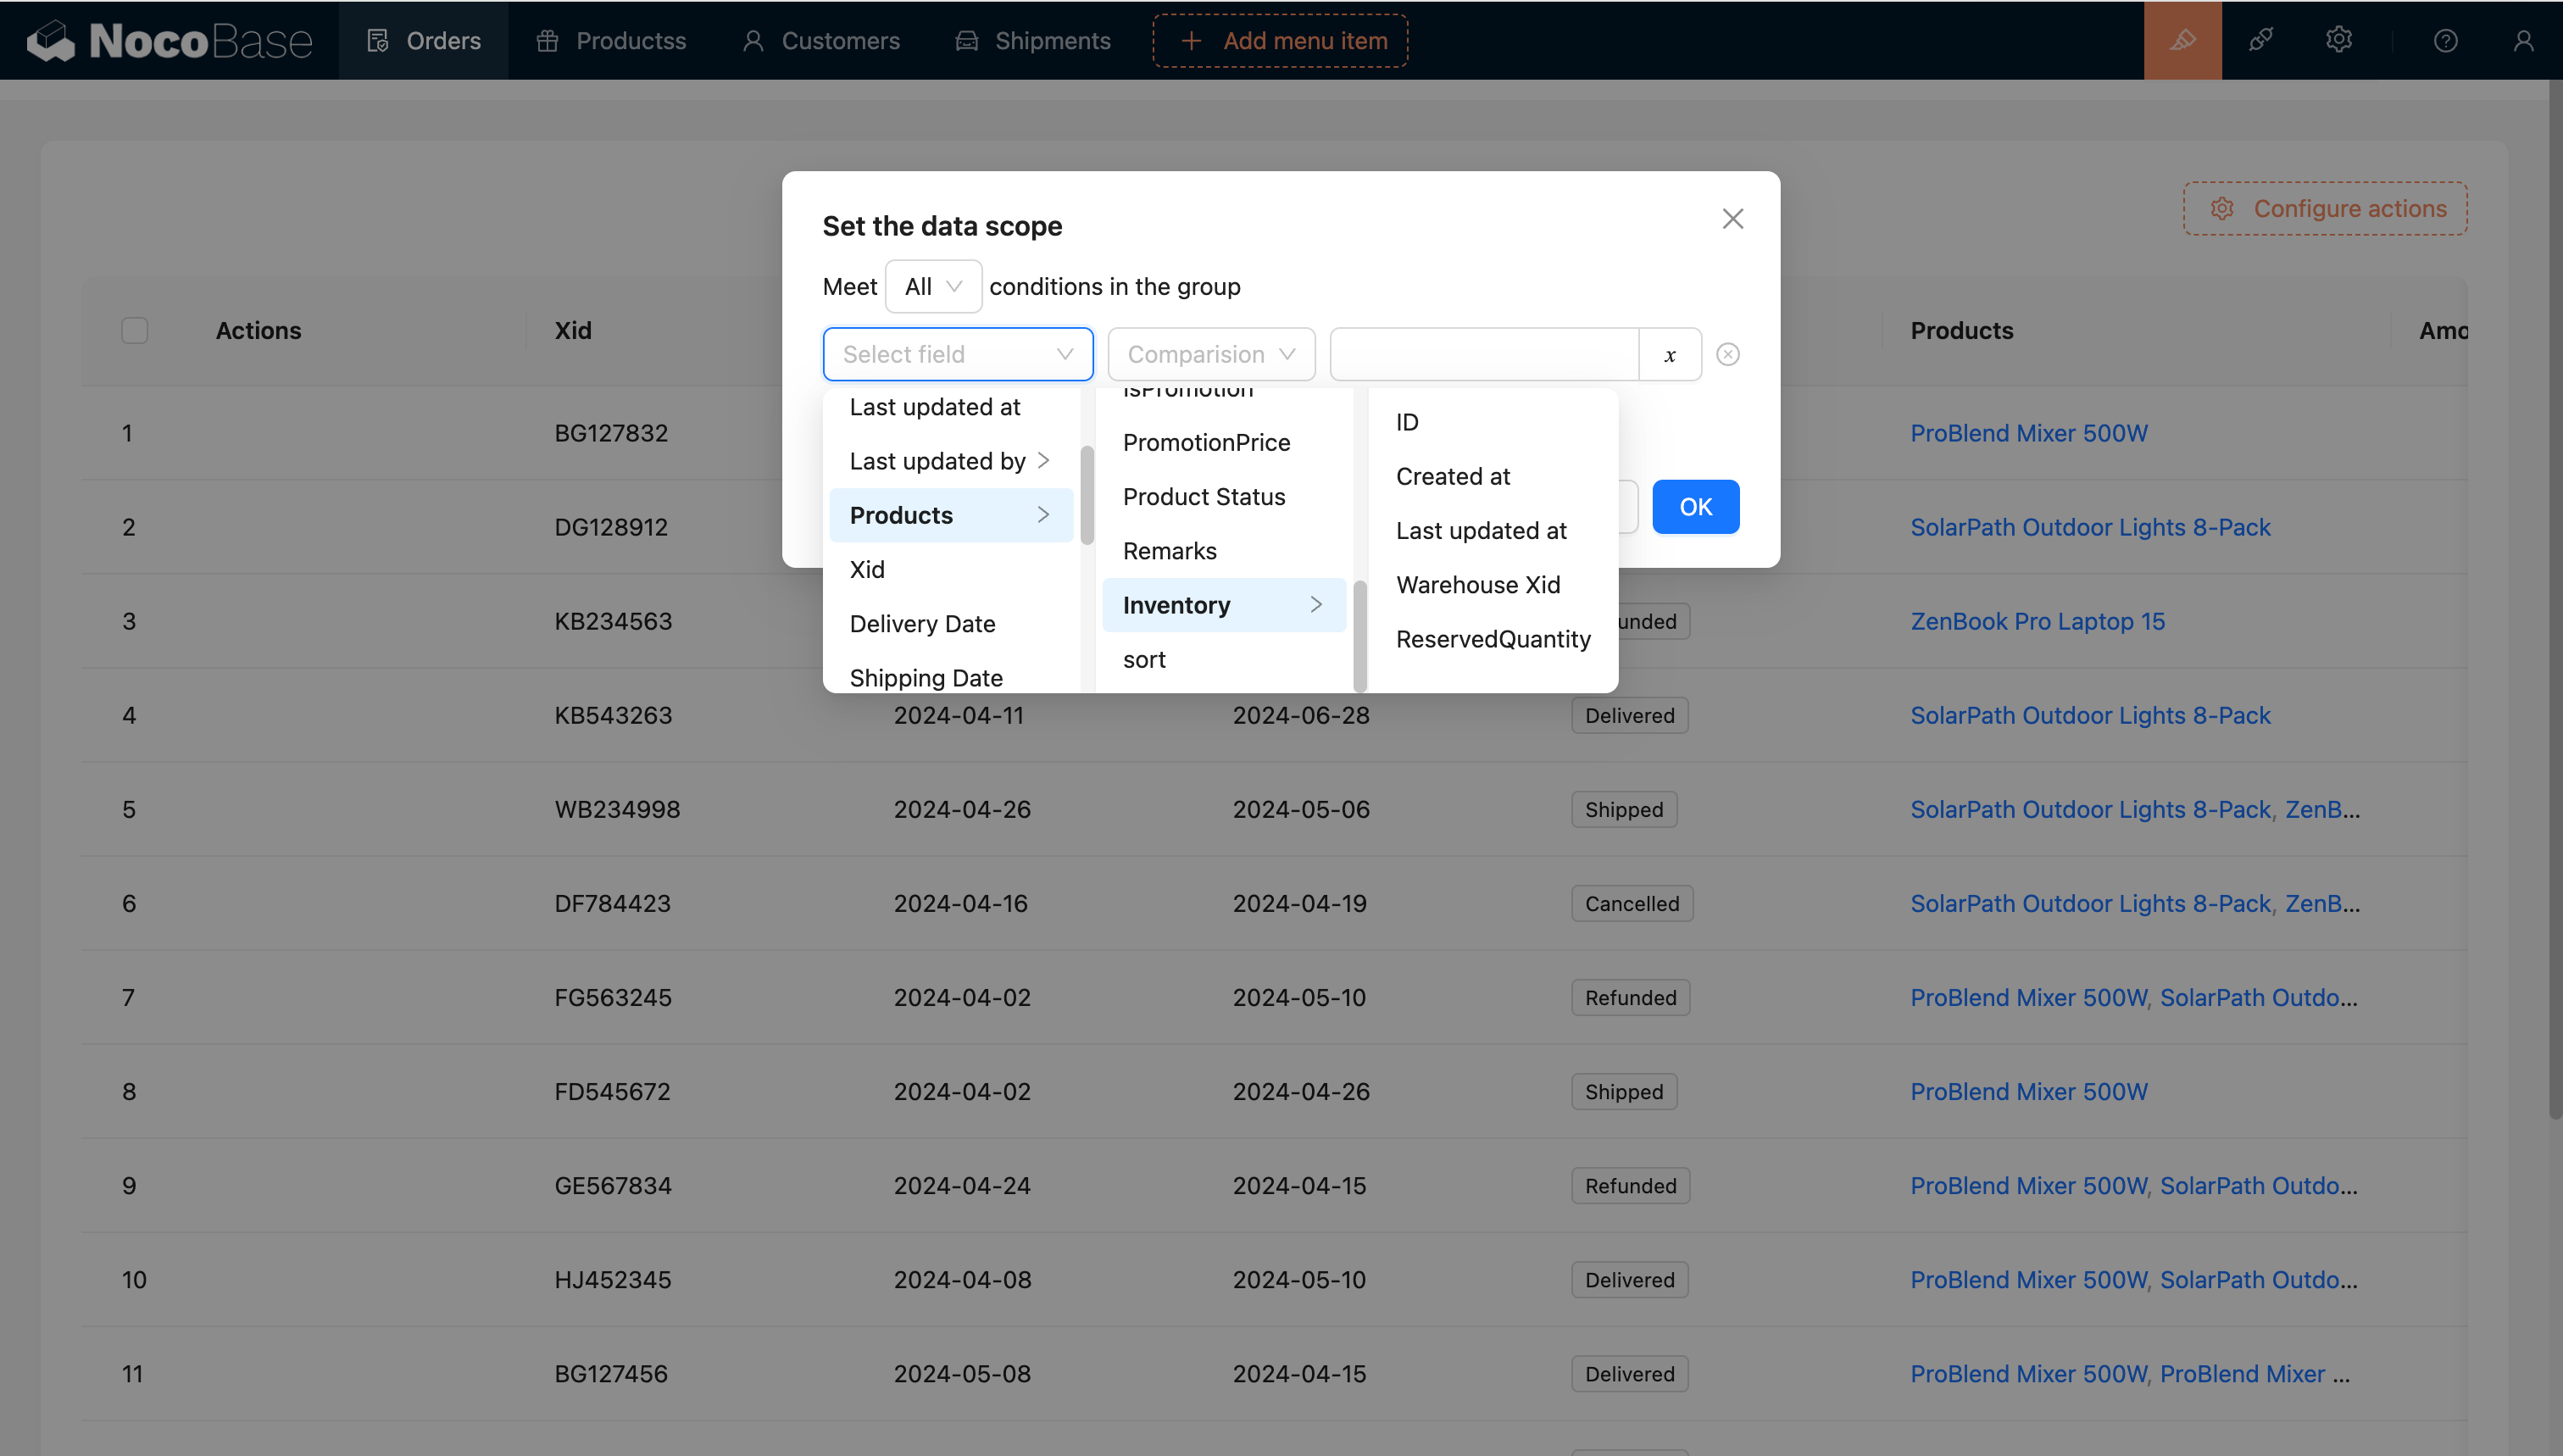
Task: Click the Actions column header
Action: (258, 331)
